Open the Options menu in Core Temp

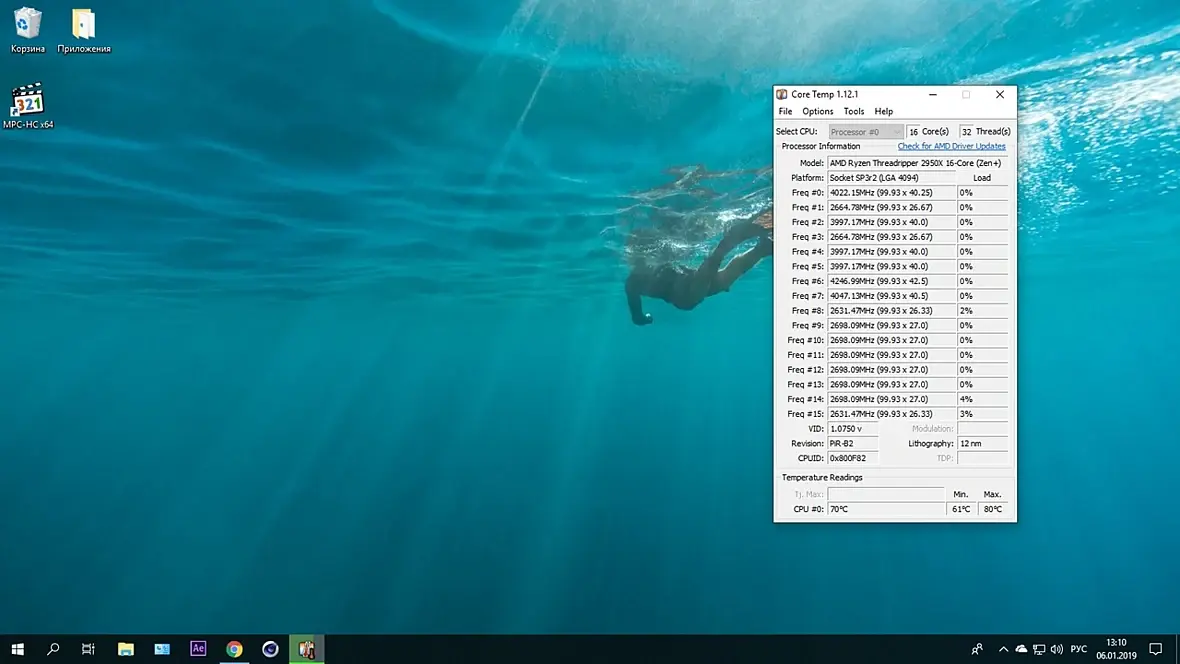(817, 111)
